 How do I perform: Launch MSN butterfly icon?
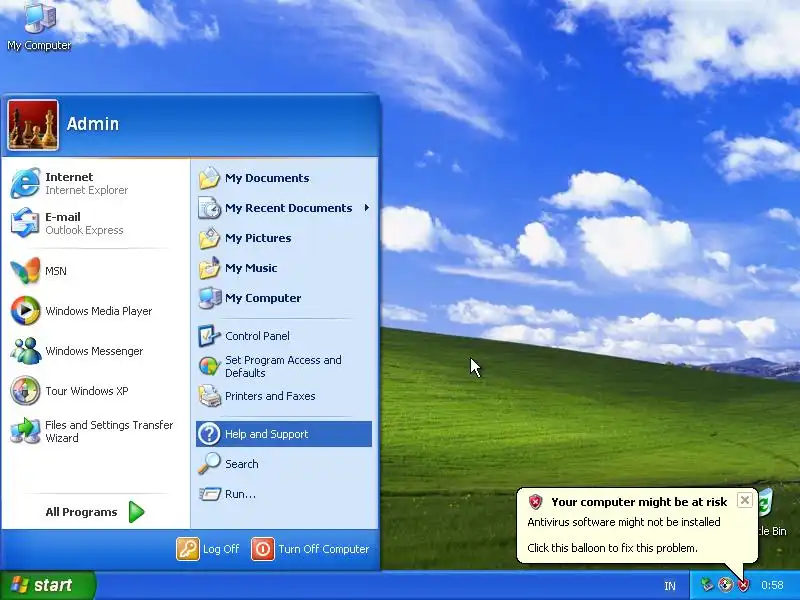[25, 270]
